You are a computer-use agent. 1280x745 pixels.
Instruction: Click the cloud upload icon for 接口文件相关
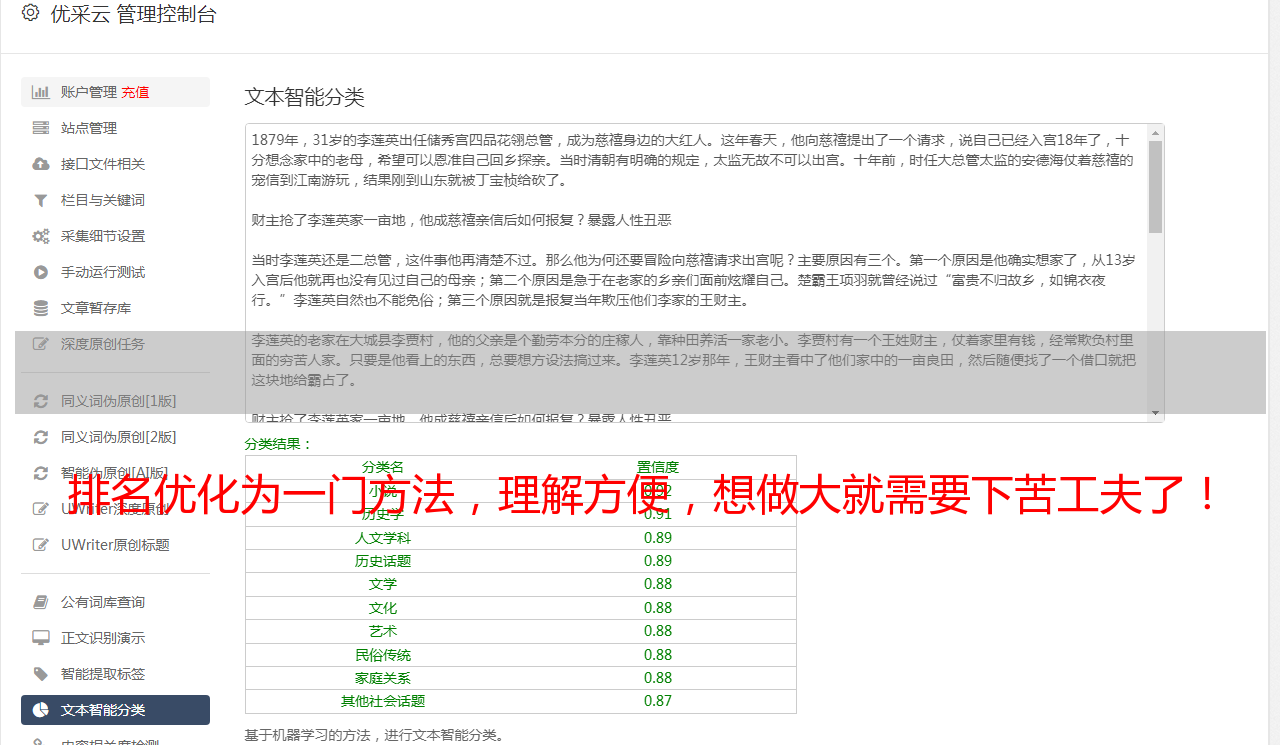pyautogui.click(x=41, y=164)
